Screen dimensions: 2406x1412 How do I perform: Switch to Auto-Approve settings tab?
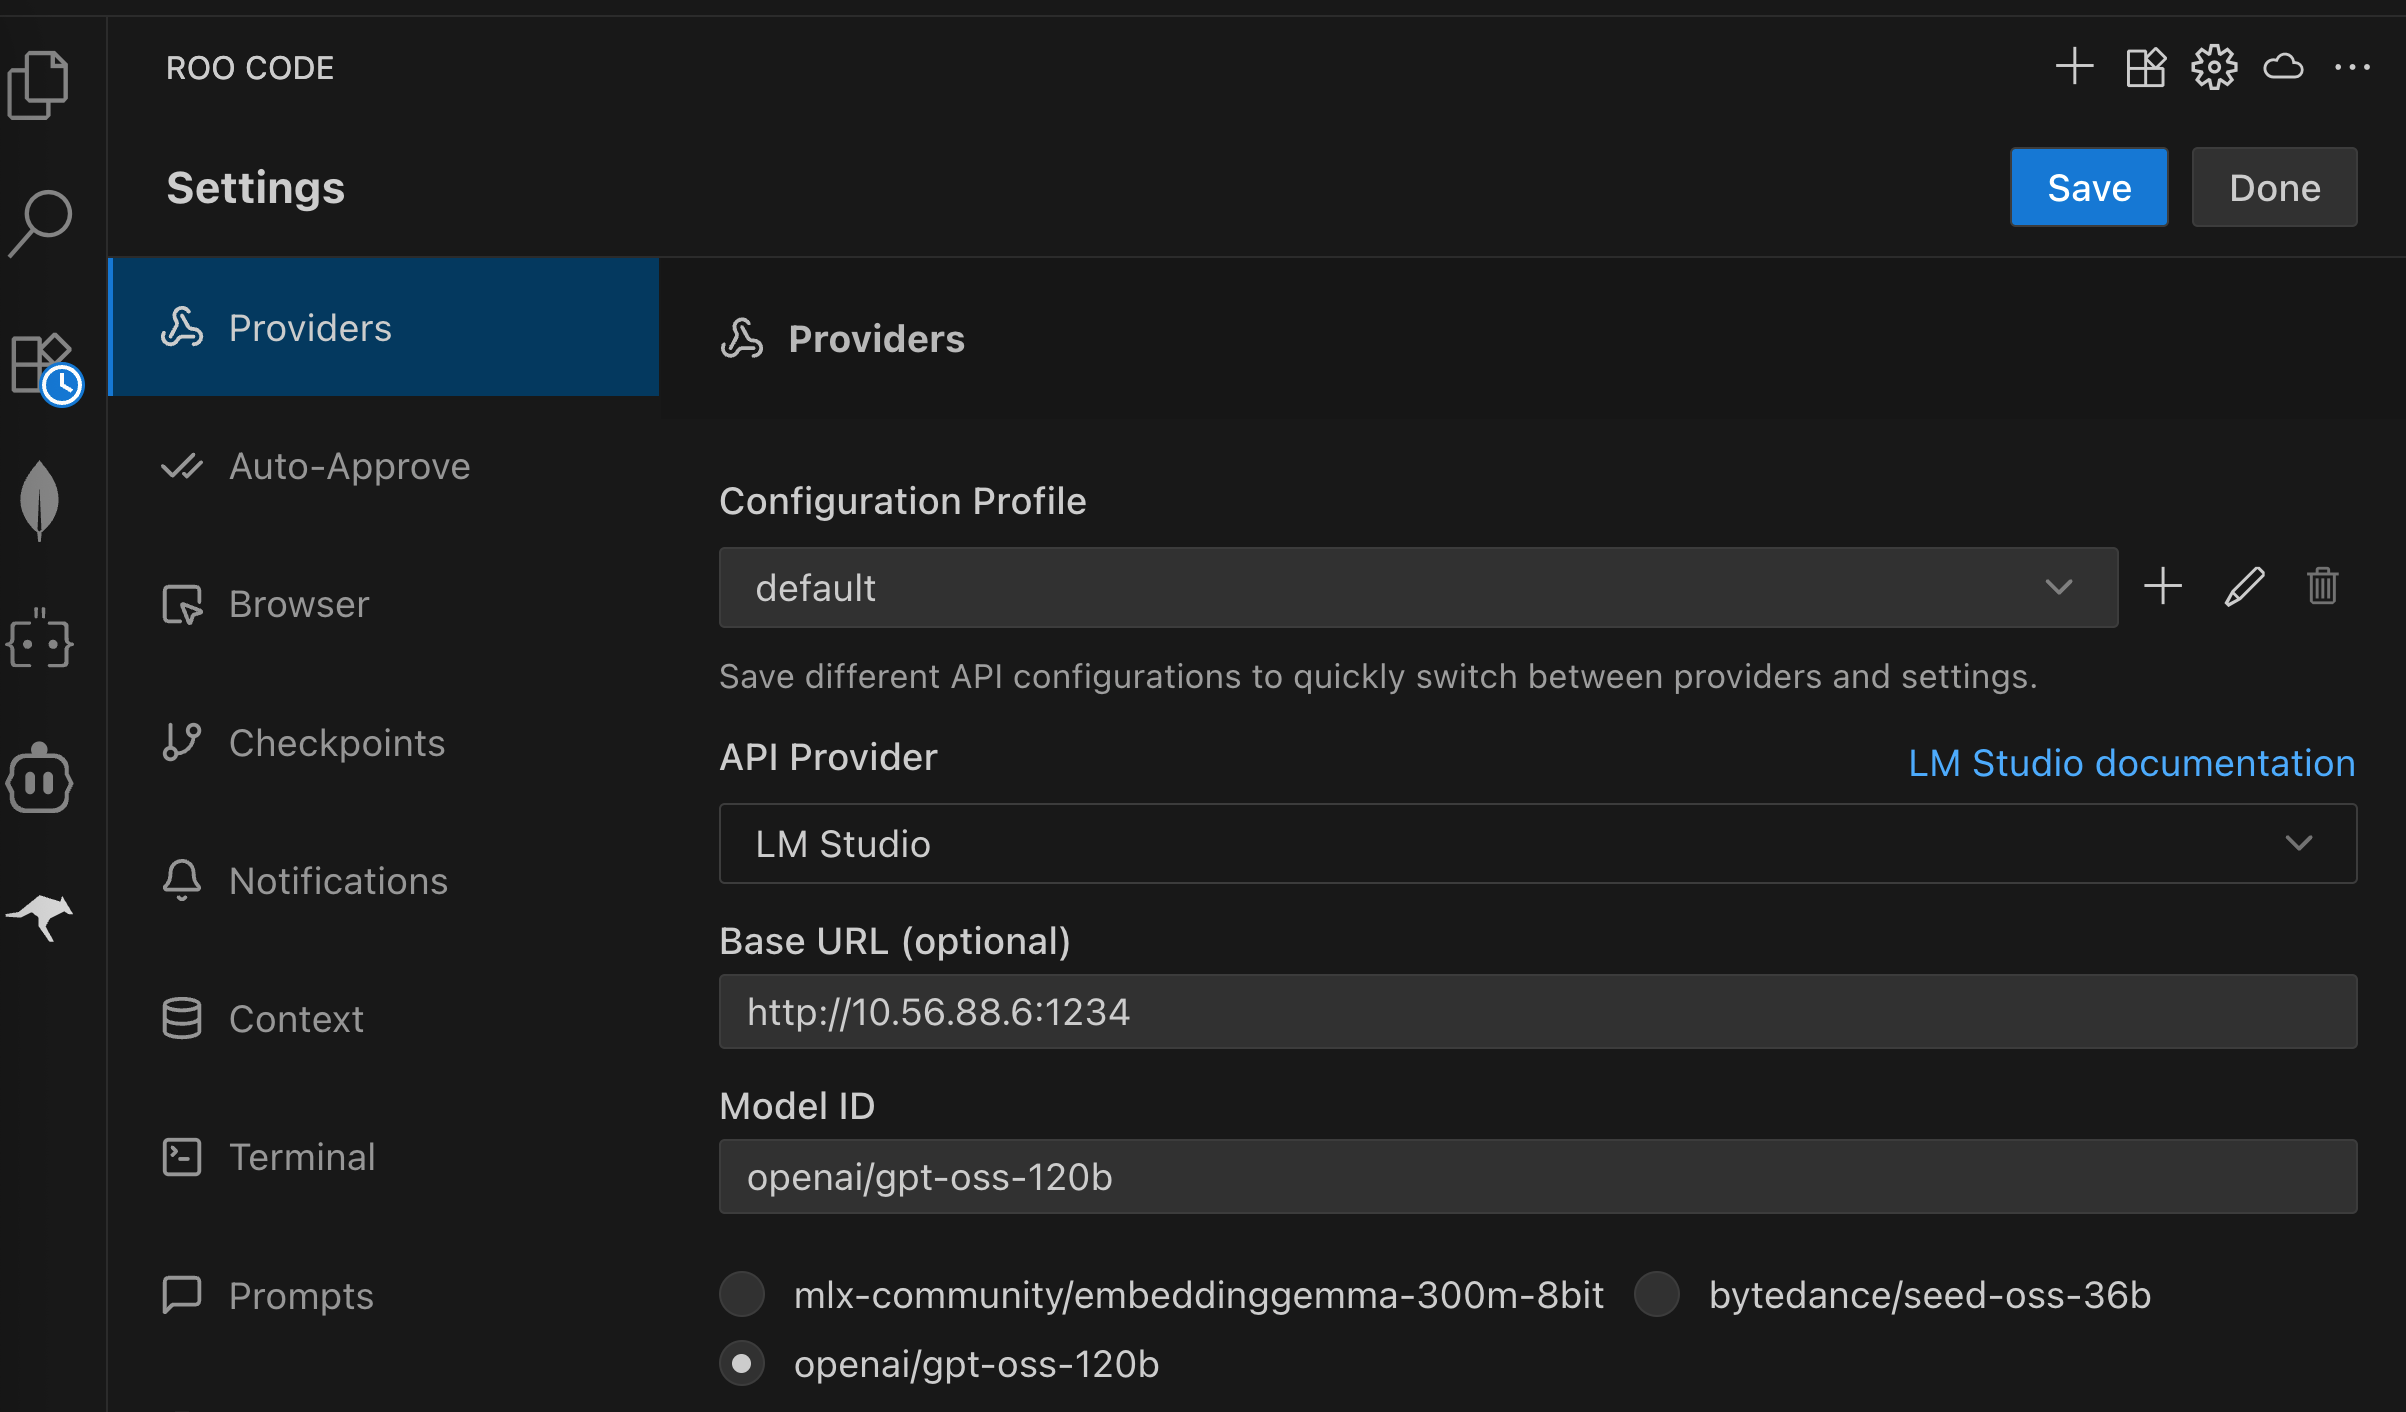(x=349, y=466)
